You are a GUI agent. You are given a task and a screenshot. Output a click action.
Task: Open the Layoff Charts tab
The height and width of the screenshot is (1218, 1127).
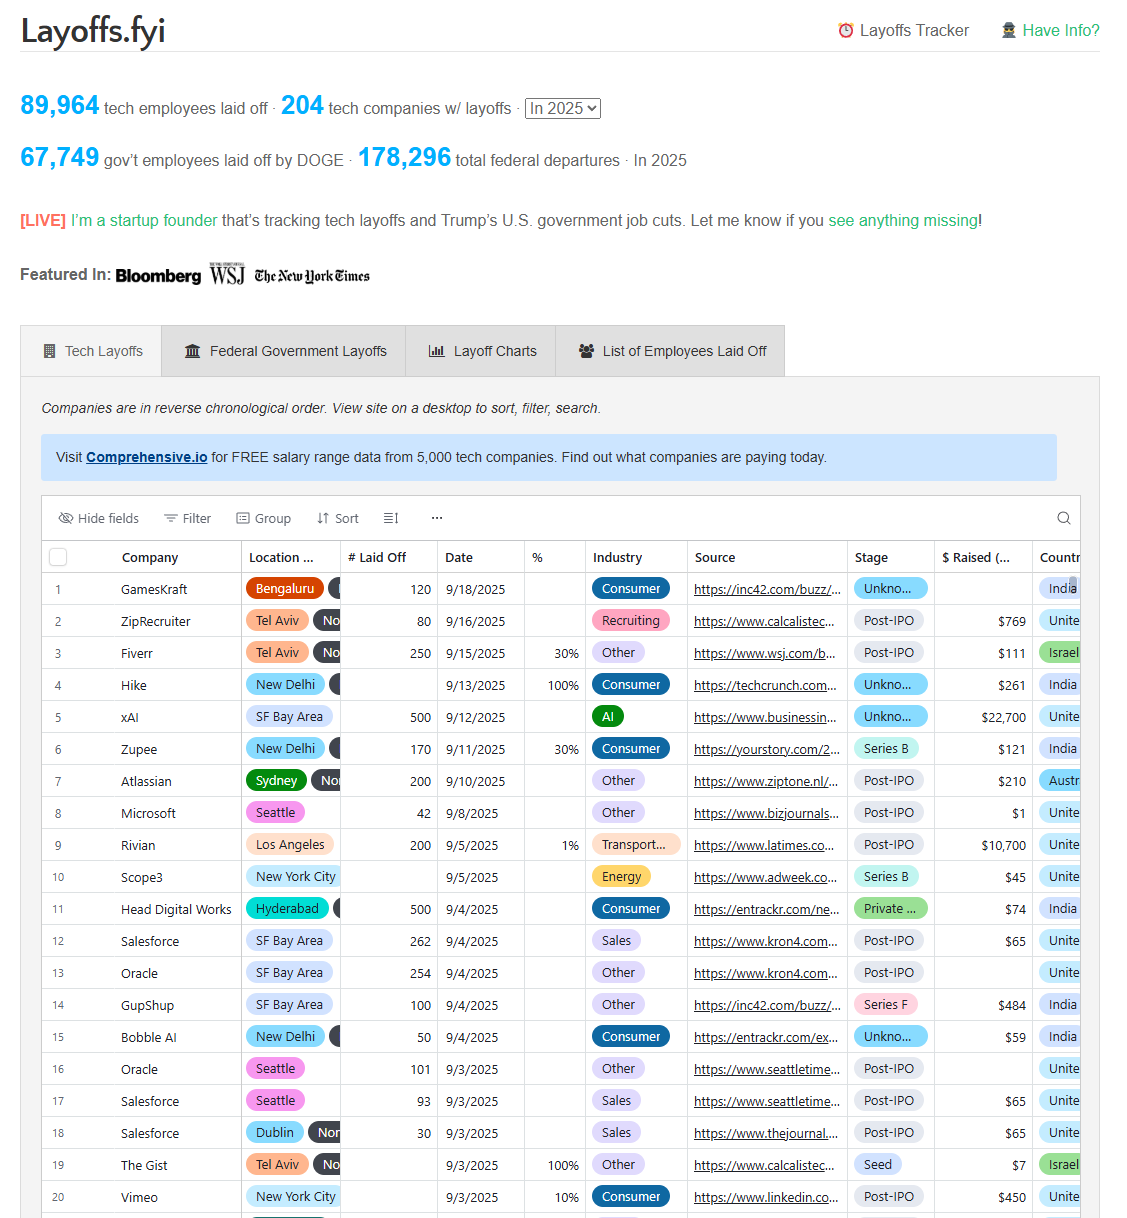(482, 351)
